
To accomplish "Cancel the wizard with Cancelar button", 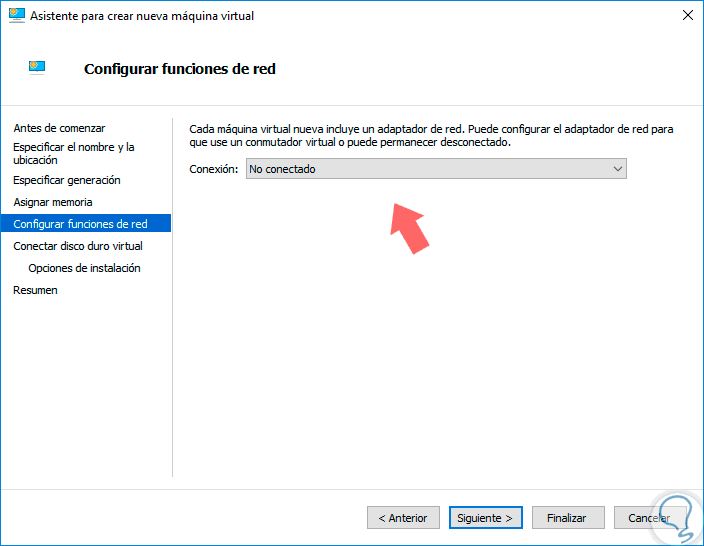I will (650, 518).
